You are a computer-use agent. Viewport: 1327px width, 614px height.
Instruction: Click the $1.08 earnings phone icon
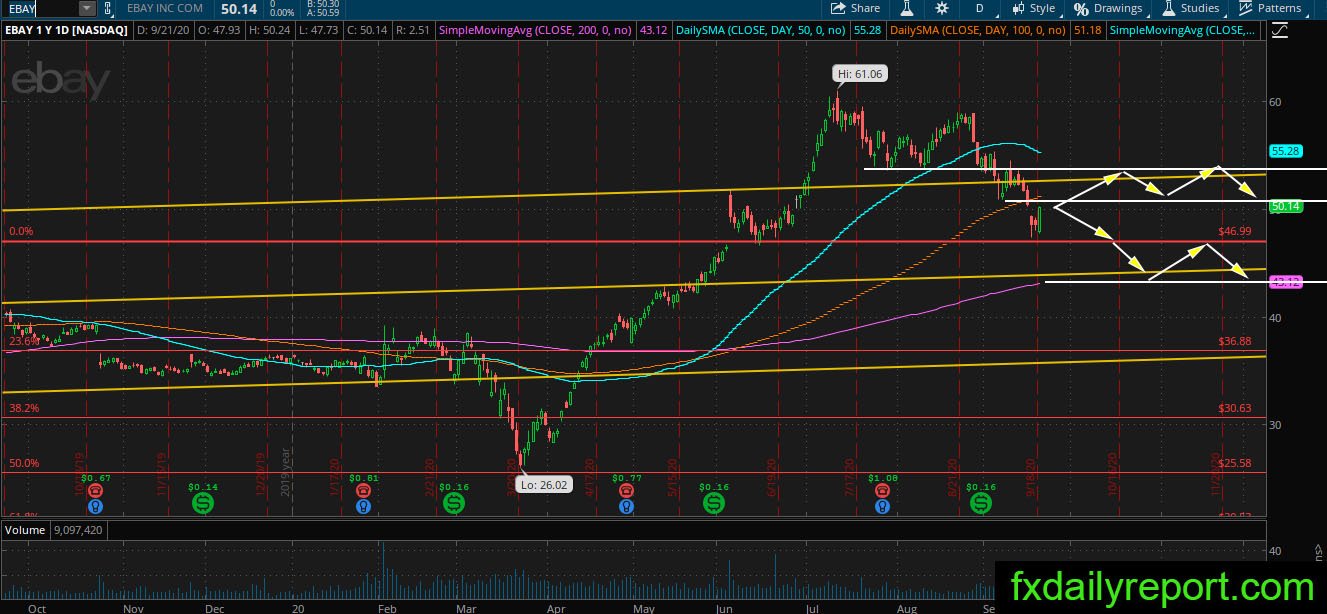[882, 491]
